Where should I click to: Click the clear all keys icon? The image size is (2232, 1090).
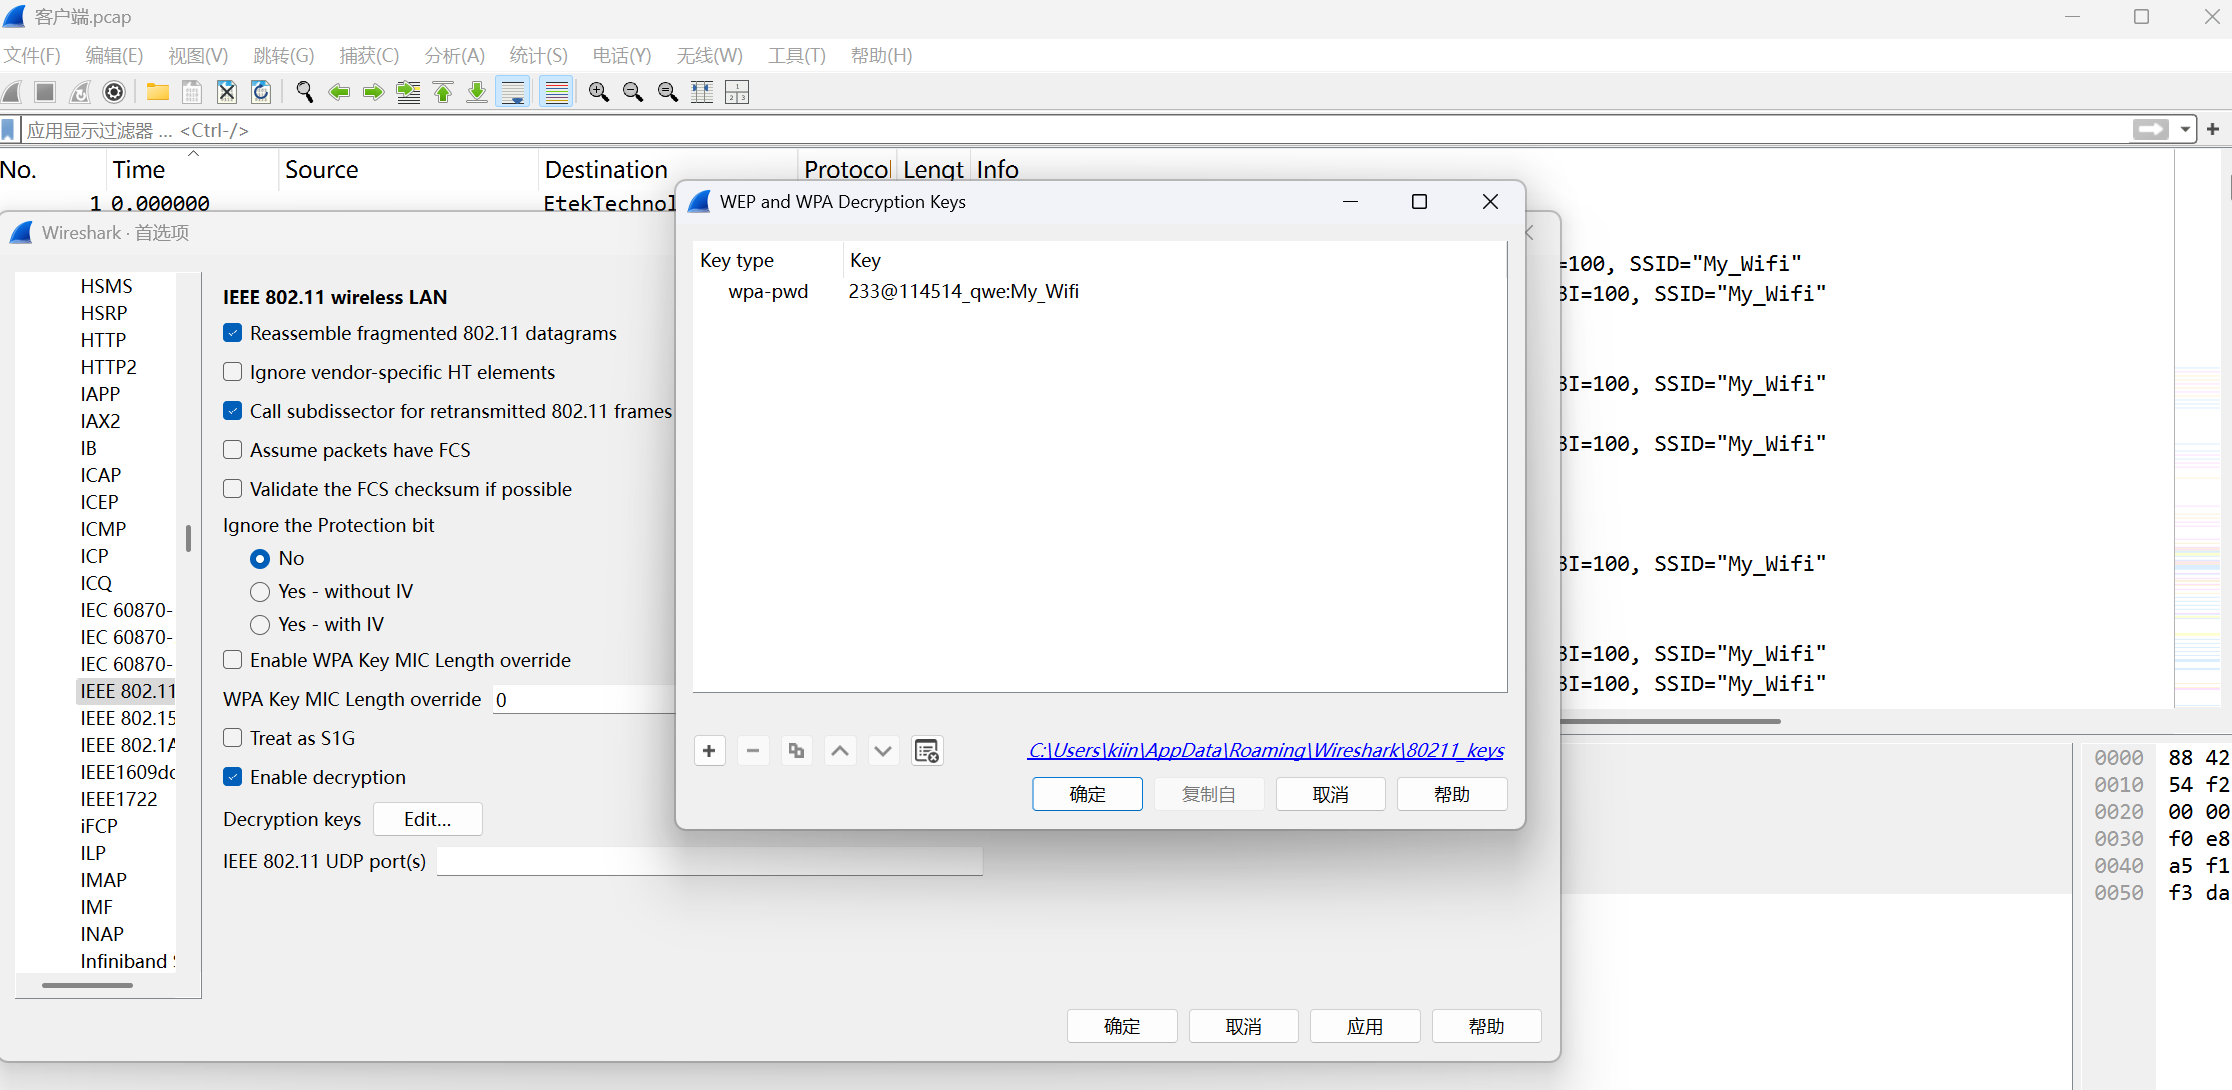tap(927, 751)
